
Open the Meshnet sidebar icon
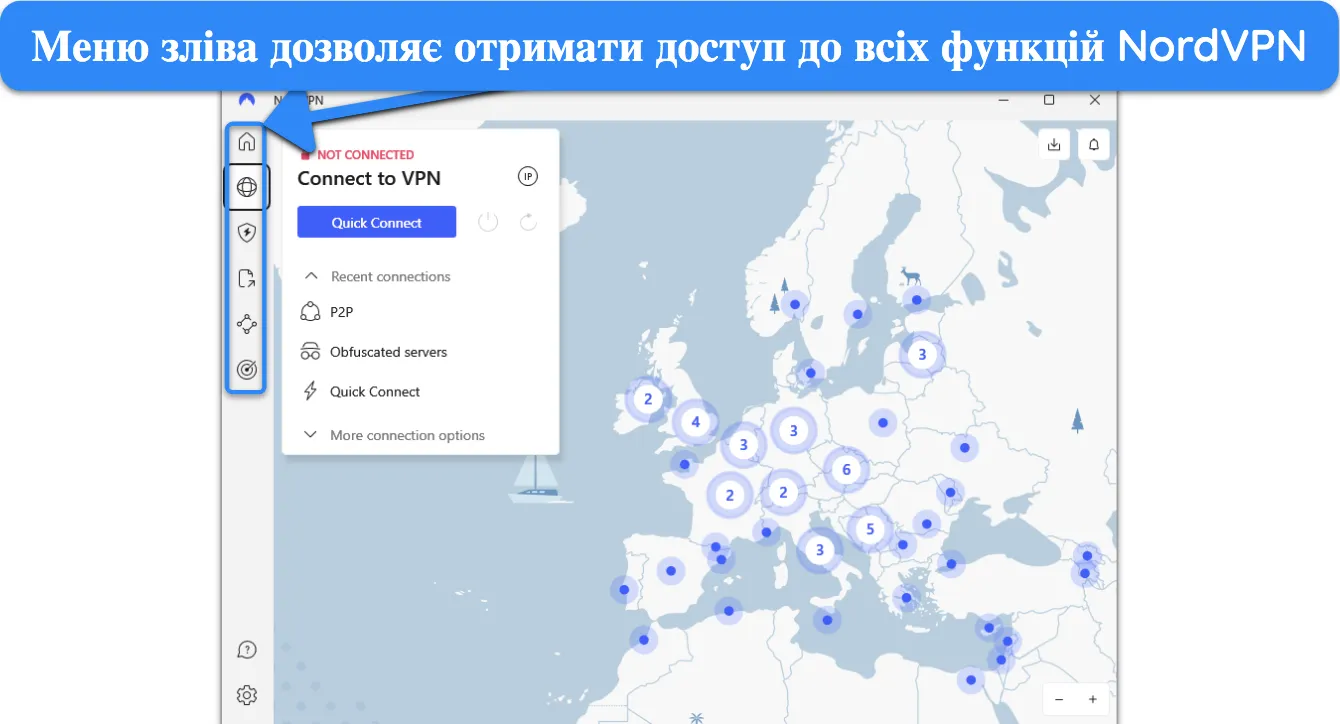(246, 324)
